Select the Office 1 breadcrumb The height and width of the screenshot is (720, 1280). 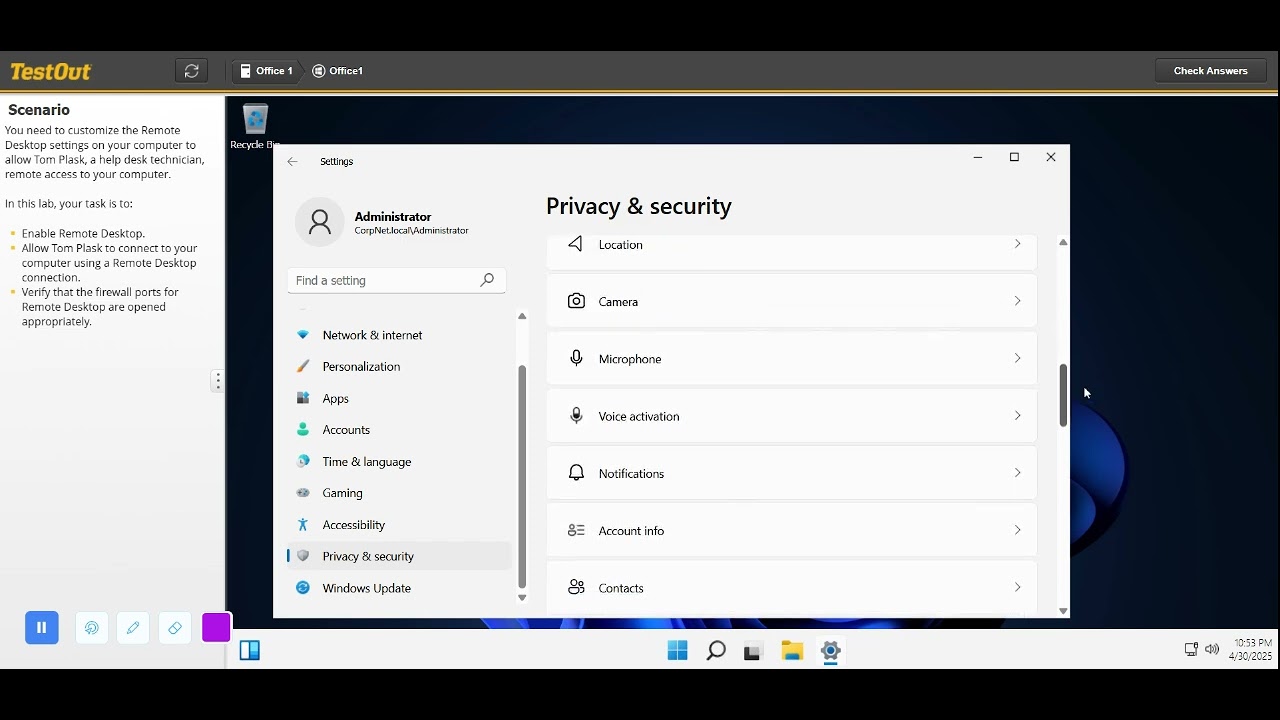266,71
